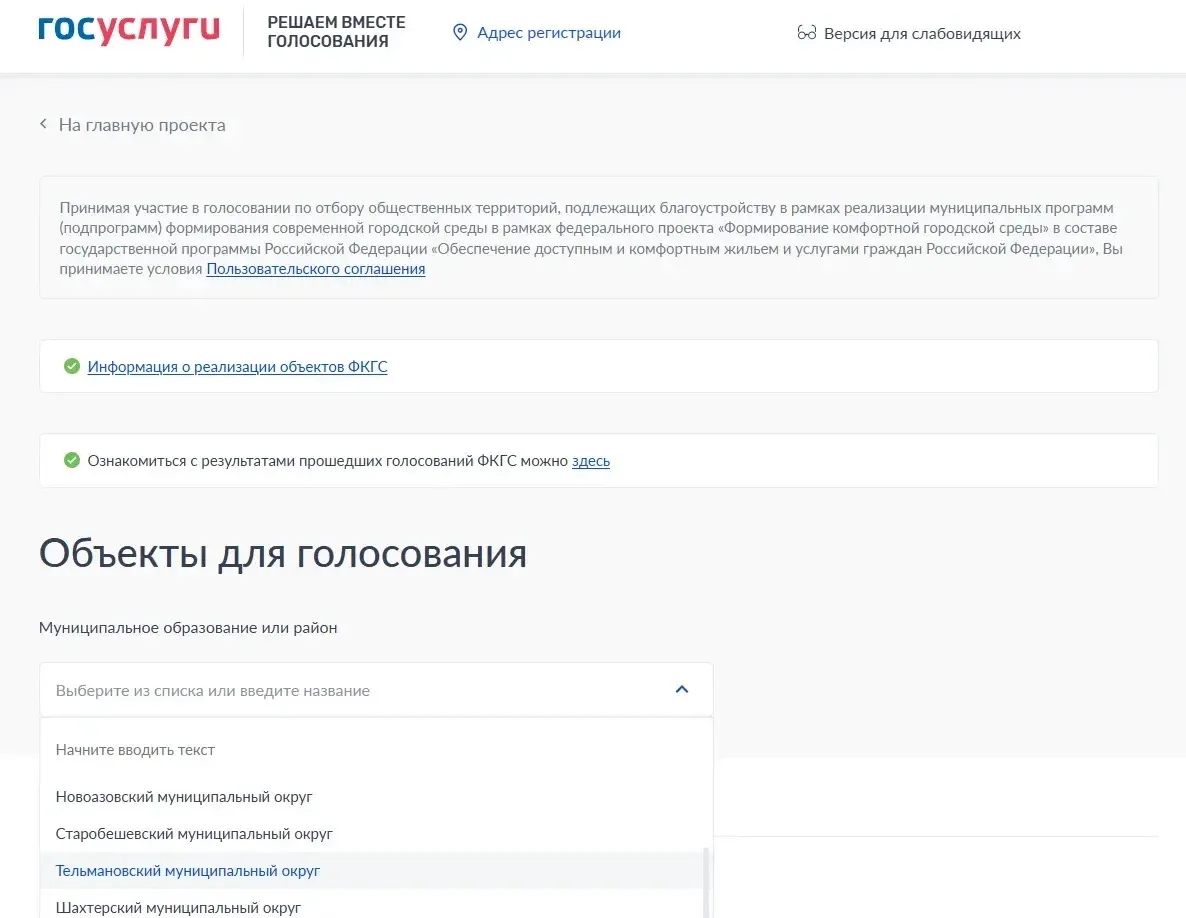Click green checkmark beside Информация о реализации
The width and height of the screenshot is (1186, 918).
coord(71,366)
